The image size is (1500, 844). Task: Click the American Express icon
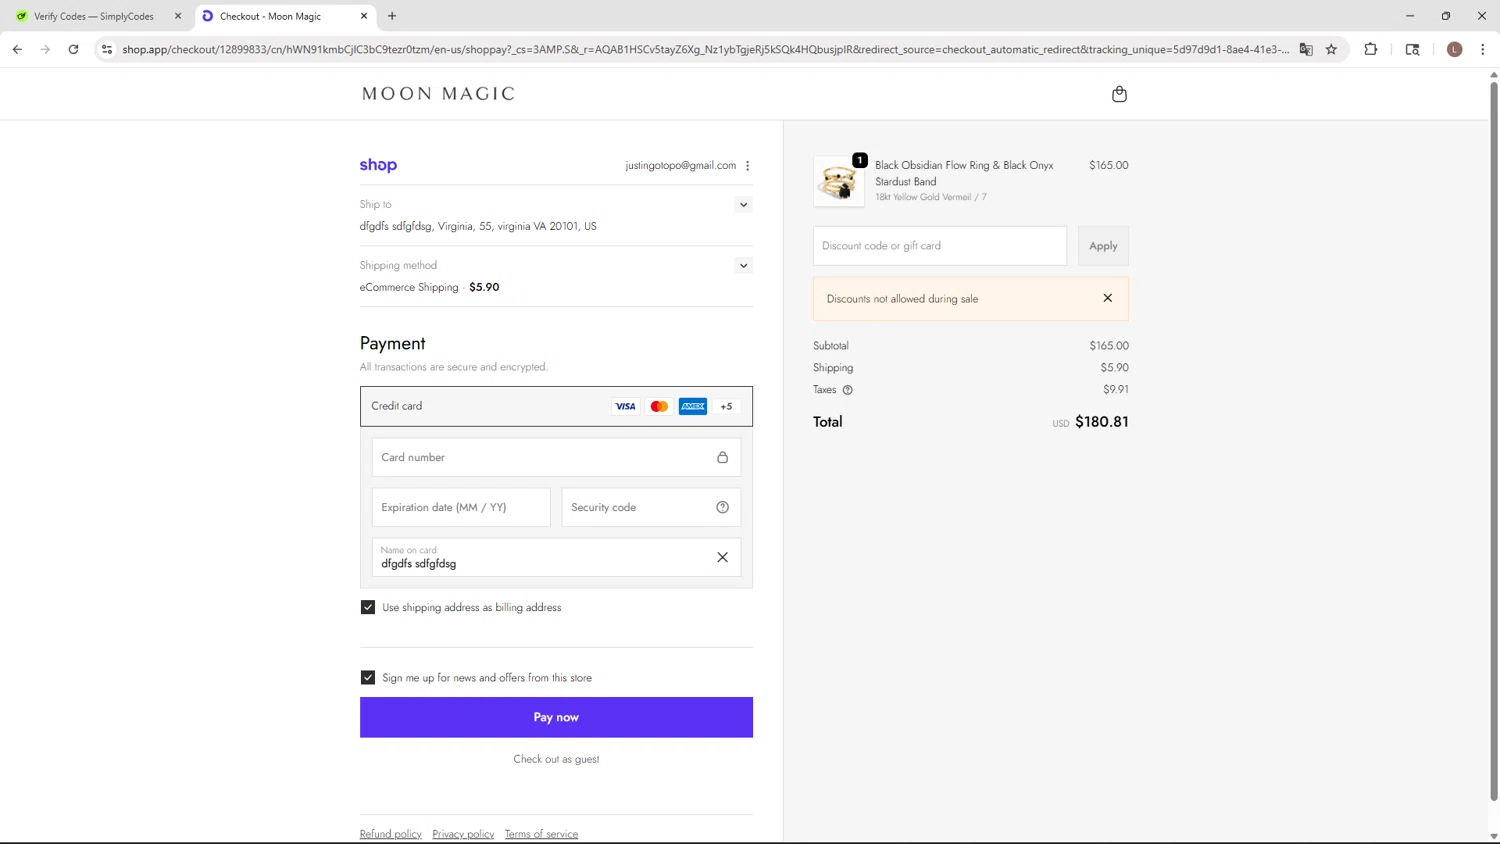pos(693,406)
